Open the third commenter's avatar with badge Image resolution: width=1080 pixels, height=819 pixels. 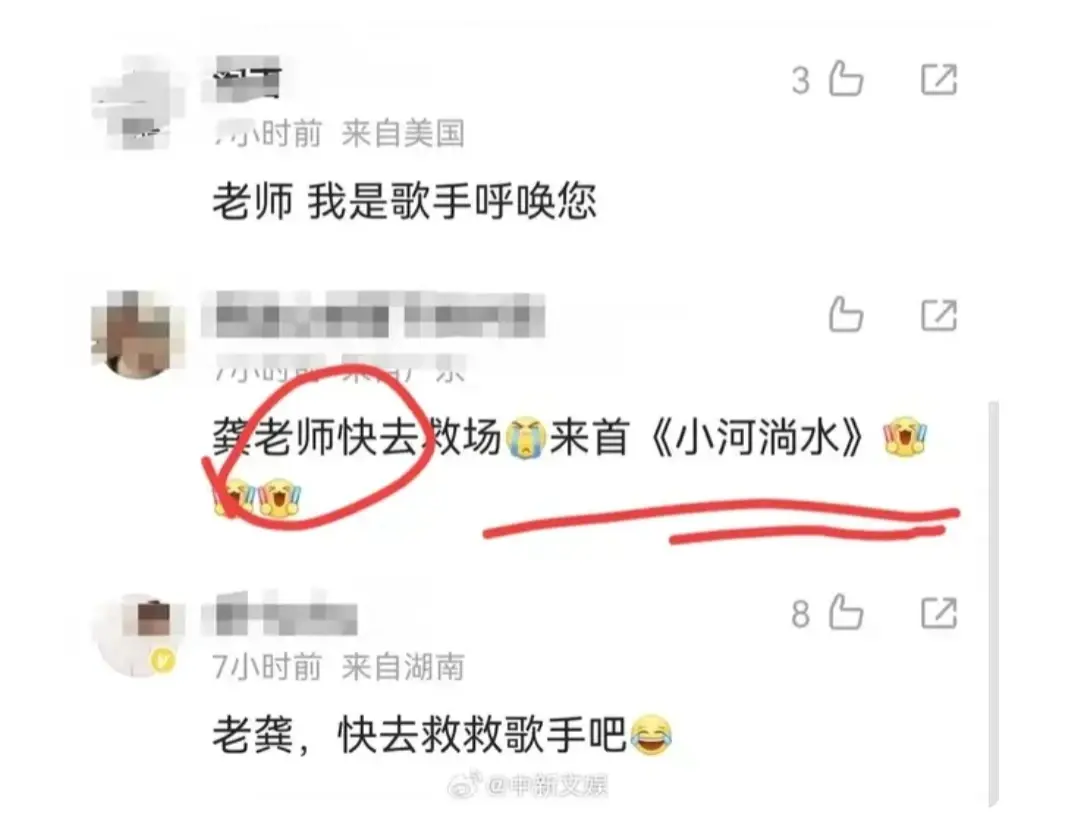click(136, 635)
